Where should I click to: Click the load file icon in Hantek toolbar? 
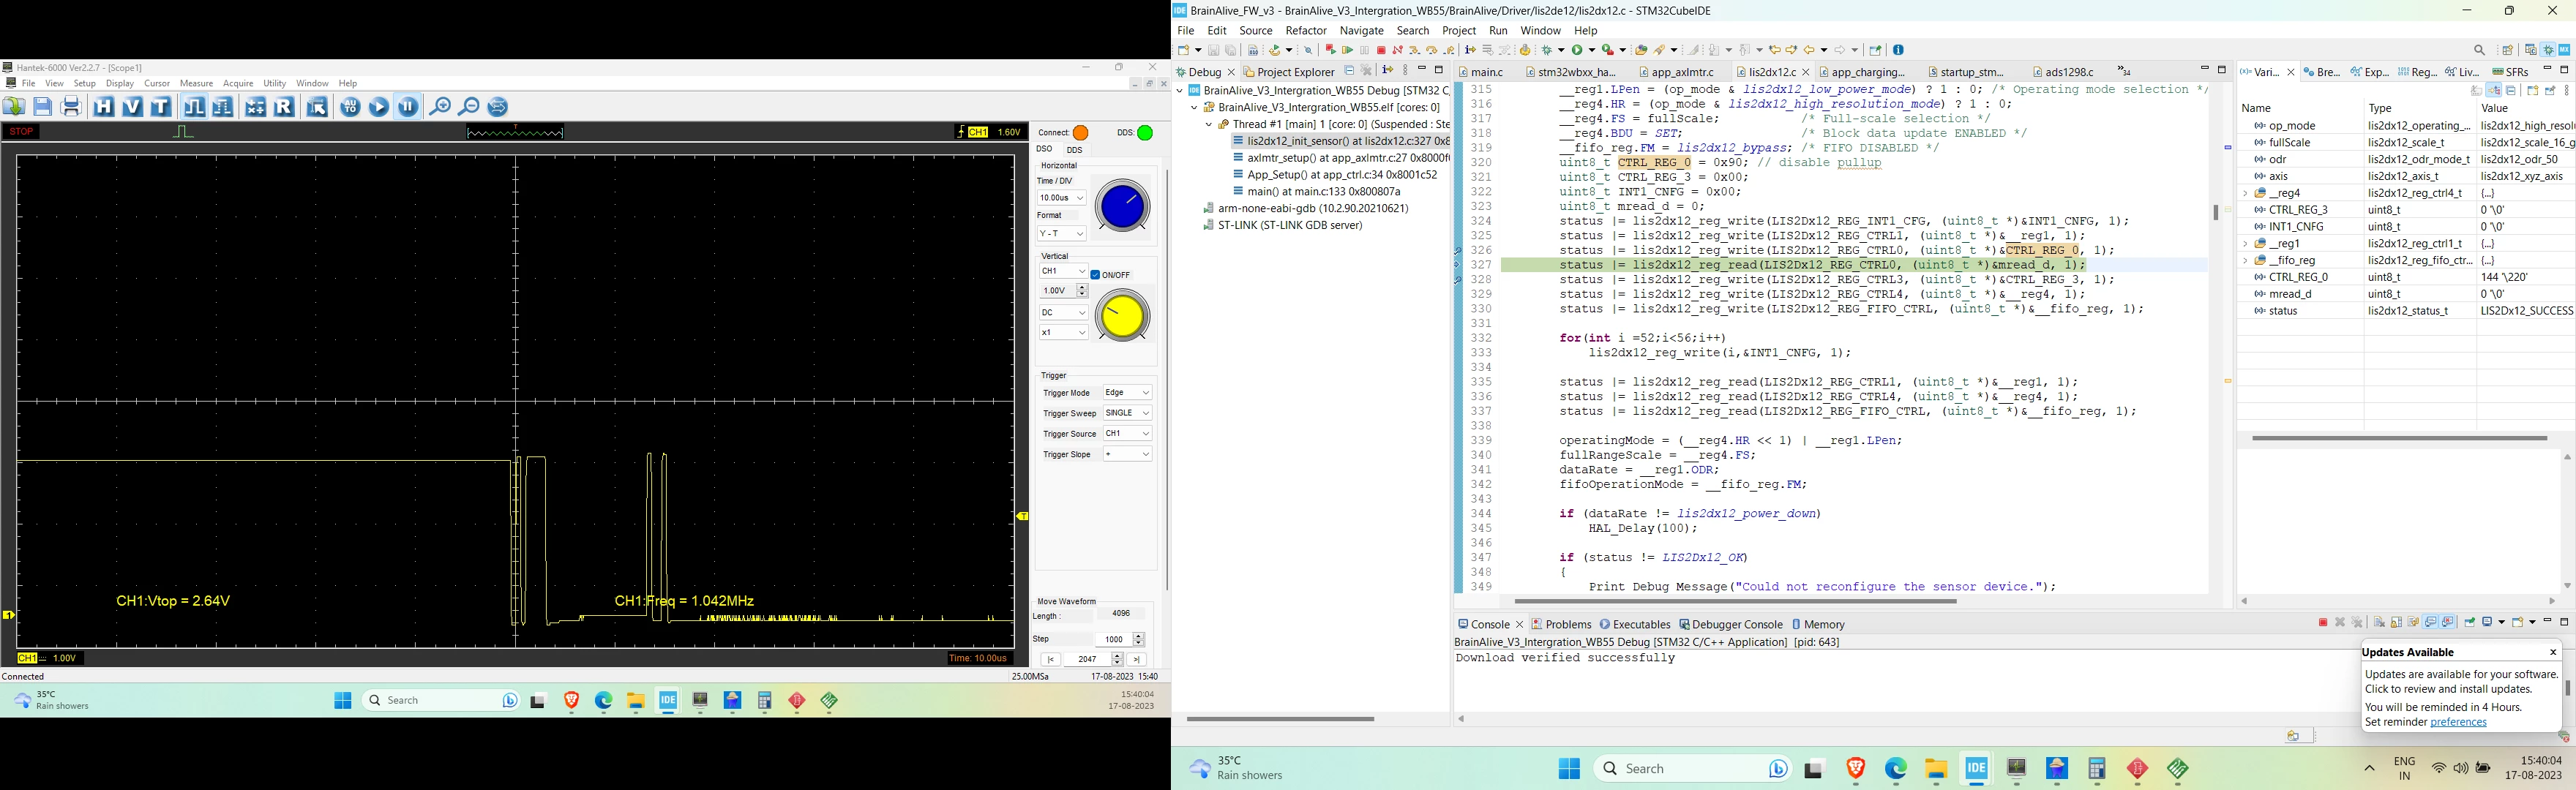[x=14, y=106]
